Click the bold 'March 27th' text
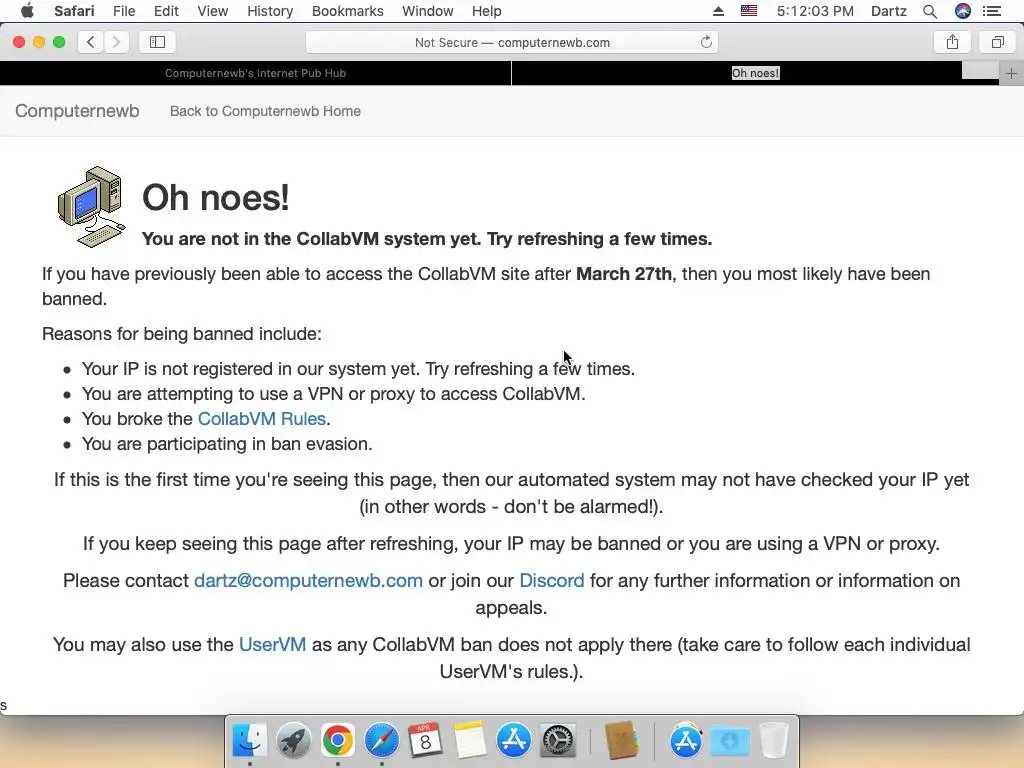Image resolution: width=1024 pixels, height=768 pixels. point(624,274)
